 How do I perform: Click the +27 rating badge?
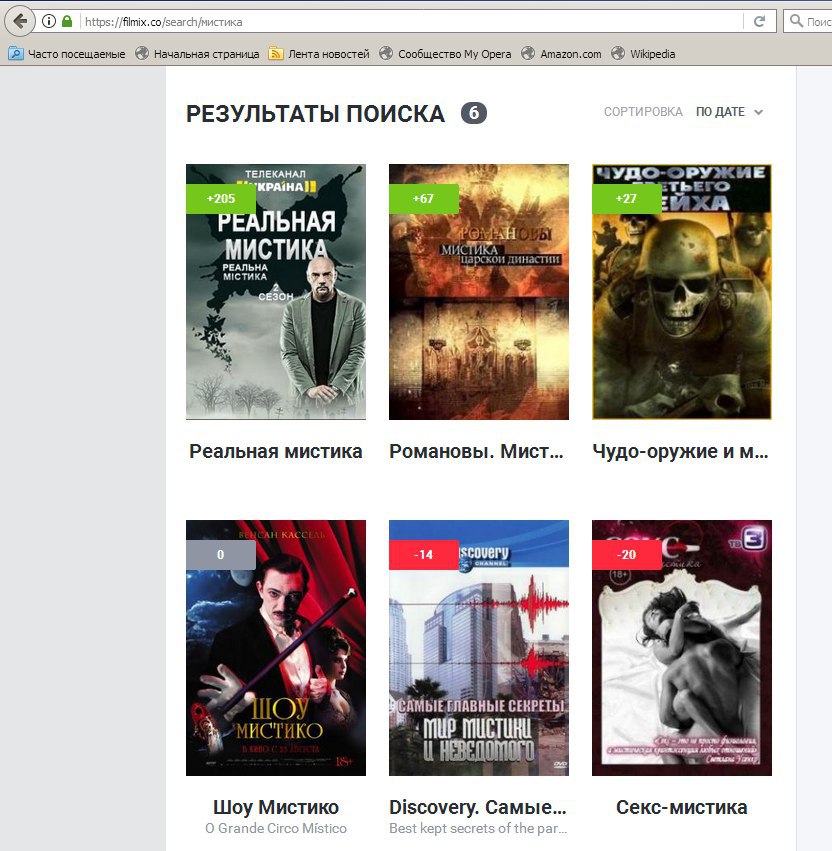point(627,199)
